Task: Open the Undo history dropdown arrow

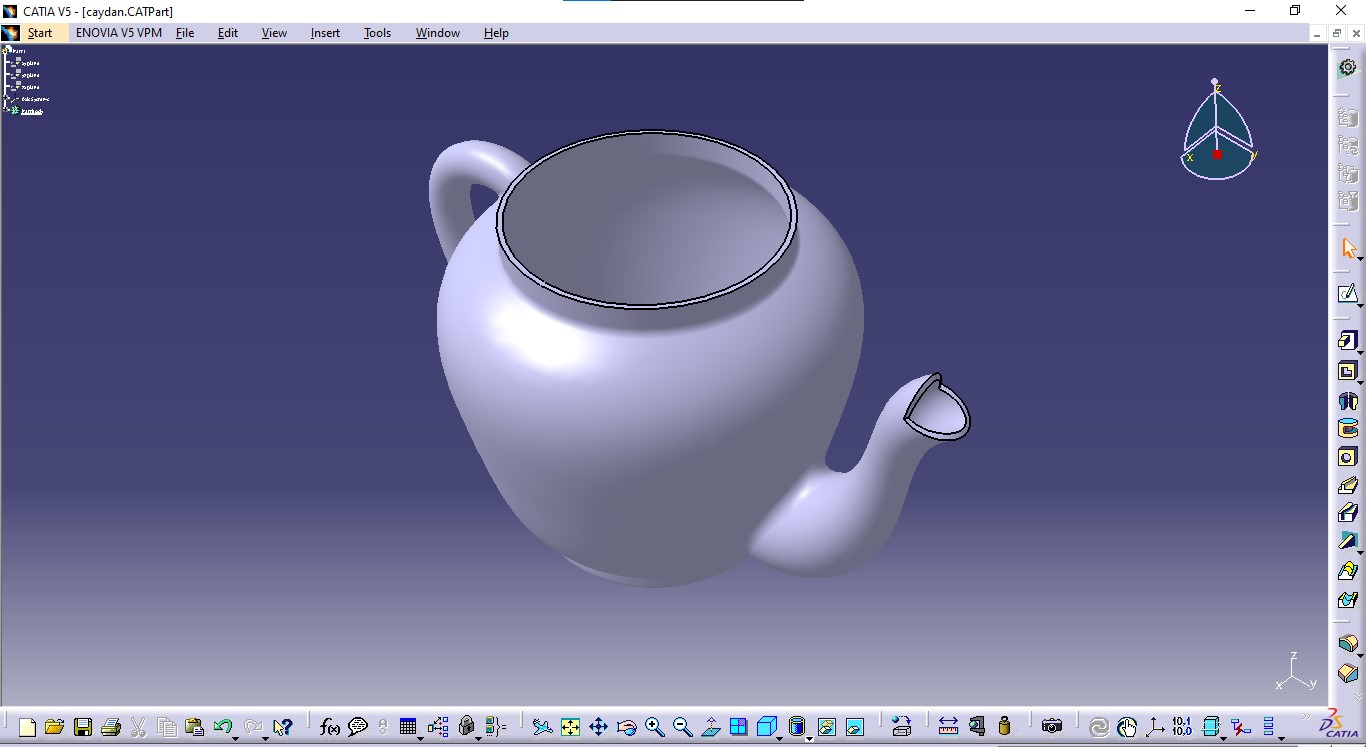Action: click(x=235, y=737)
